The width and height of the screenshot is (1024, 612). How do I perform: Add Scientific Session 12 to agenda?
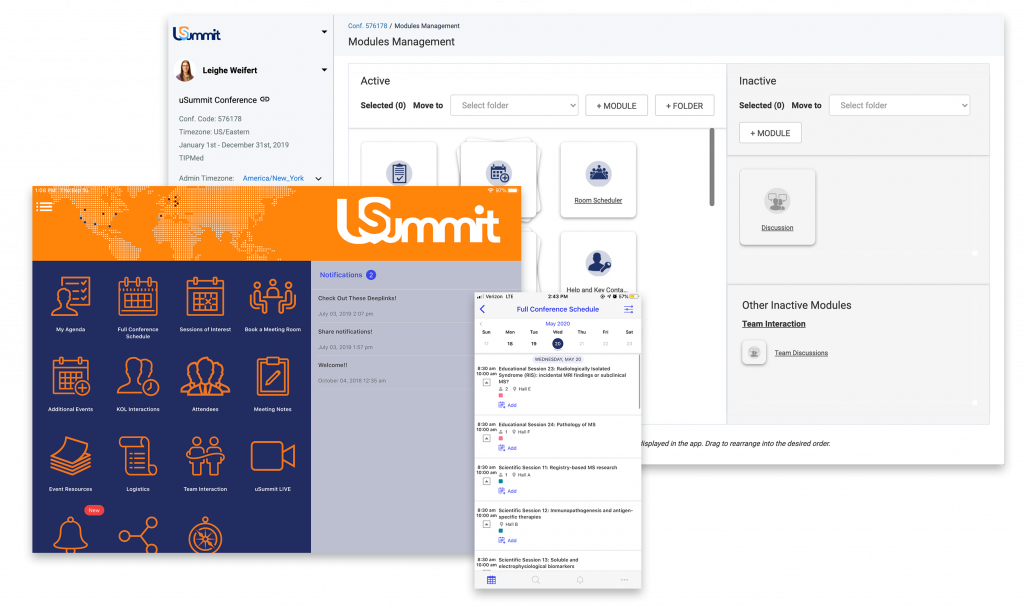click(507, 541)
